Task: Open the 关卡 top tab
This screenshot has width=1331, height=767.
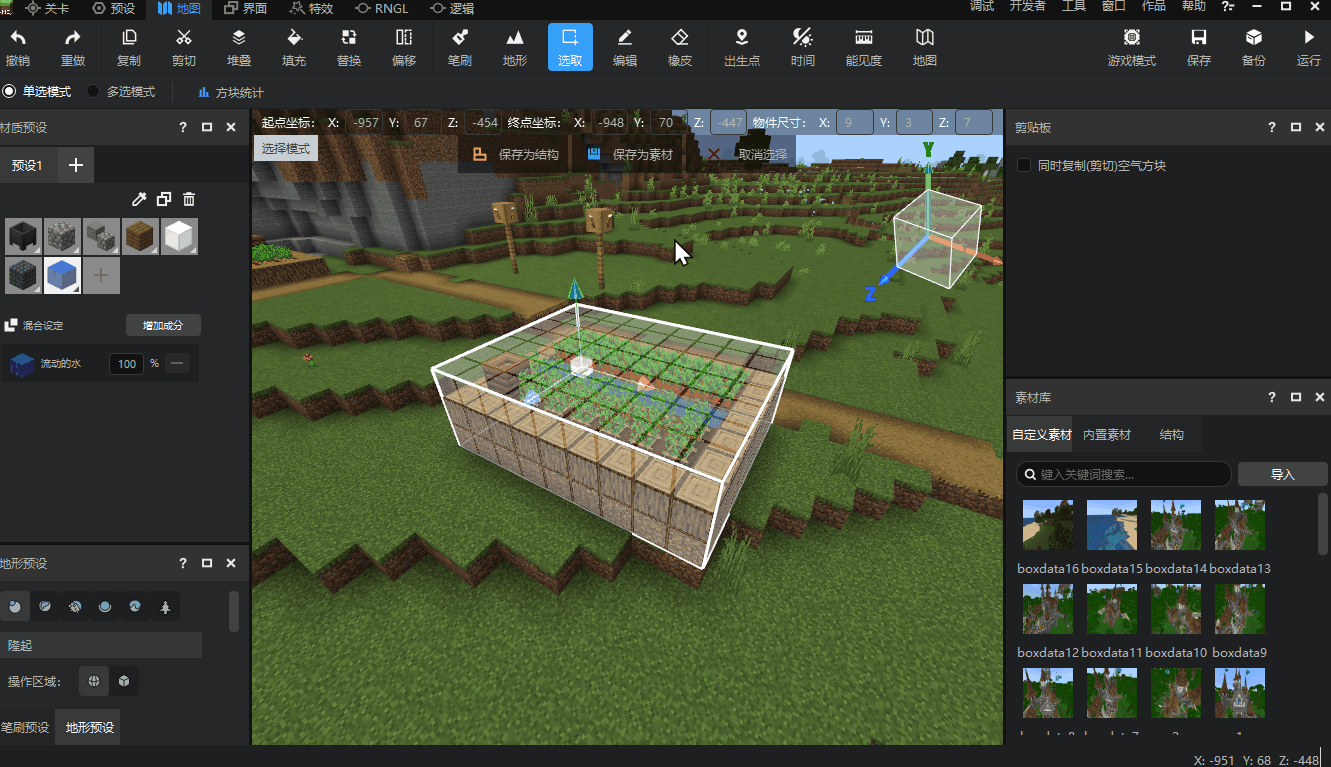Action: (x=47, y=8)
